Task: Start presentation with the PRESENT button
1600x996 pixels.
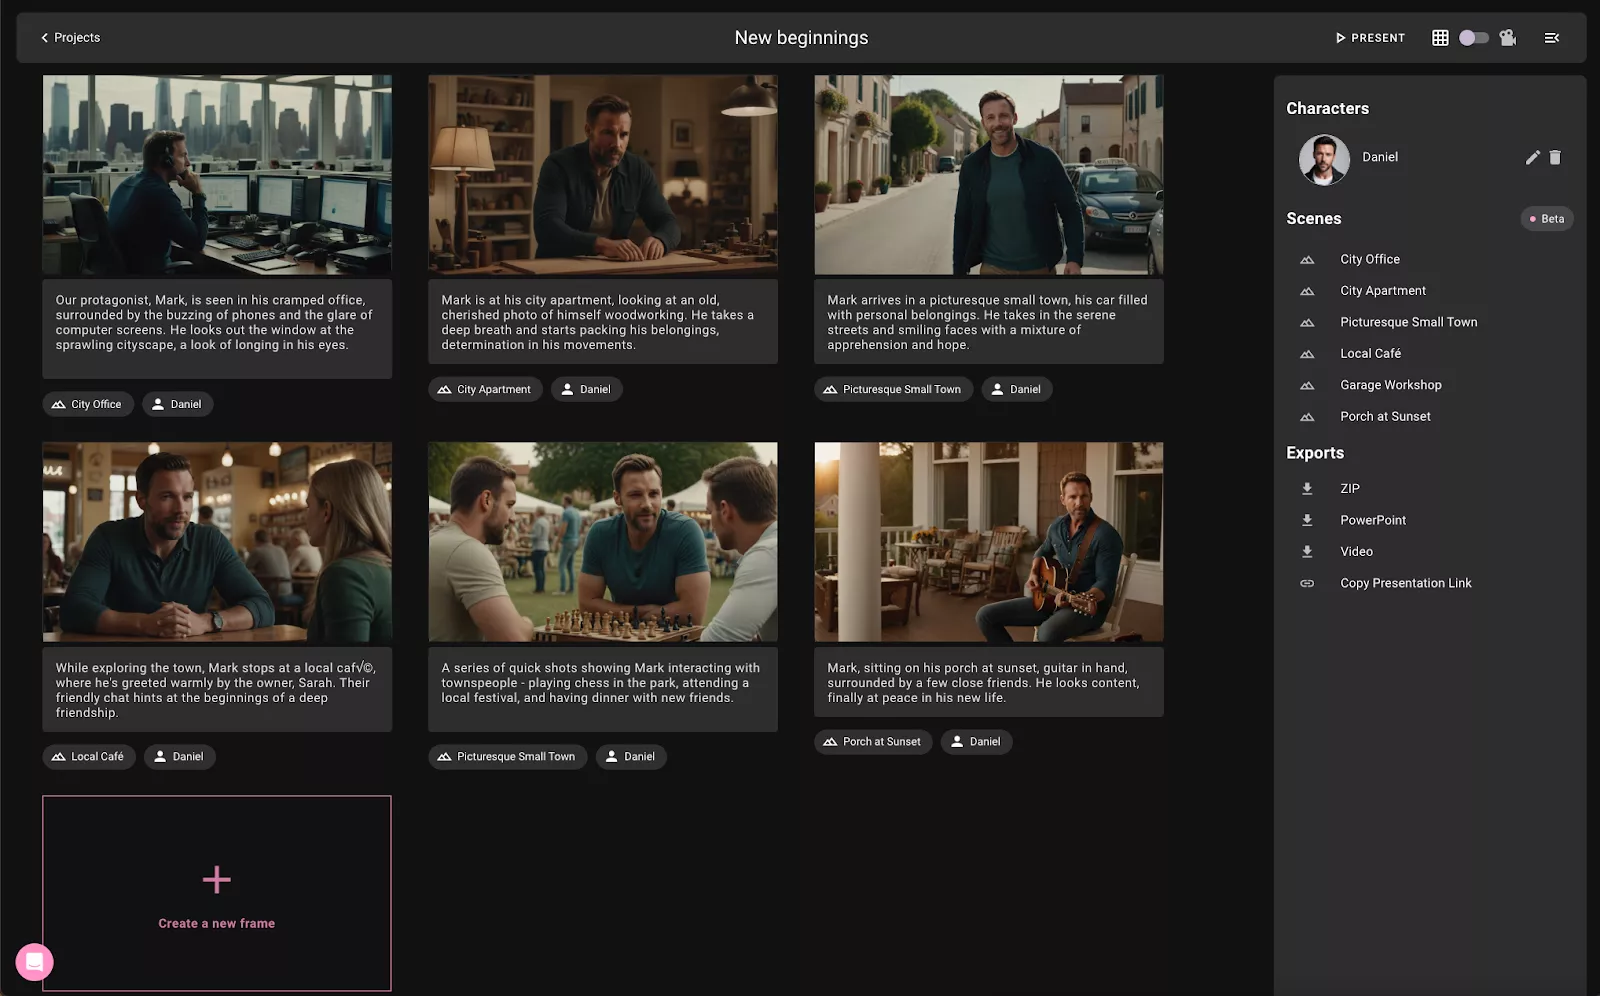Action: point(1370,38)
